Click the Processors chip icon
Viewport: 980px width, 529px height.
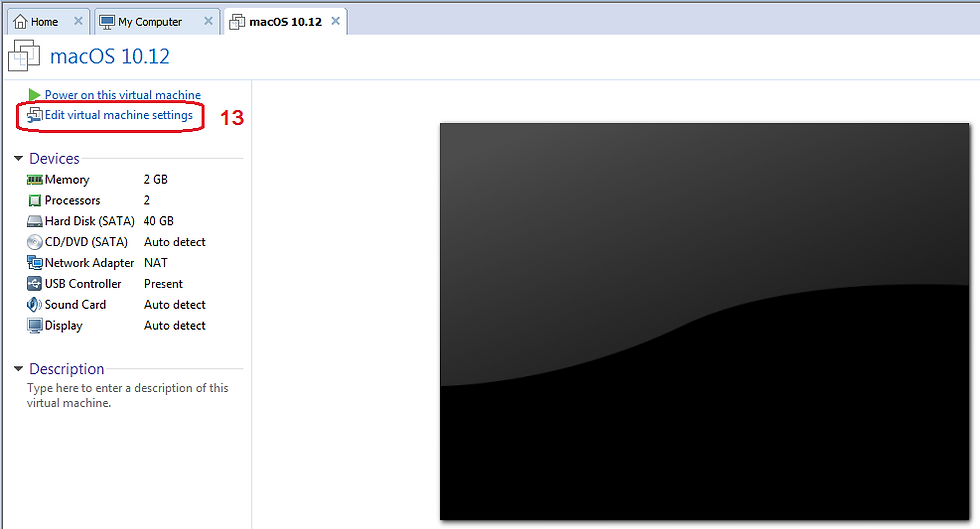click(x=34, y=201)
